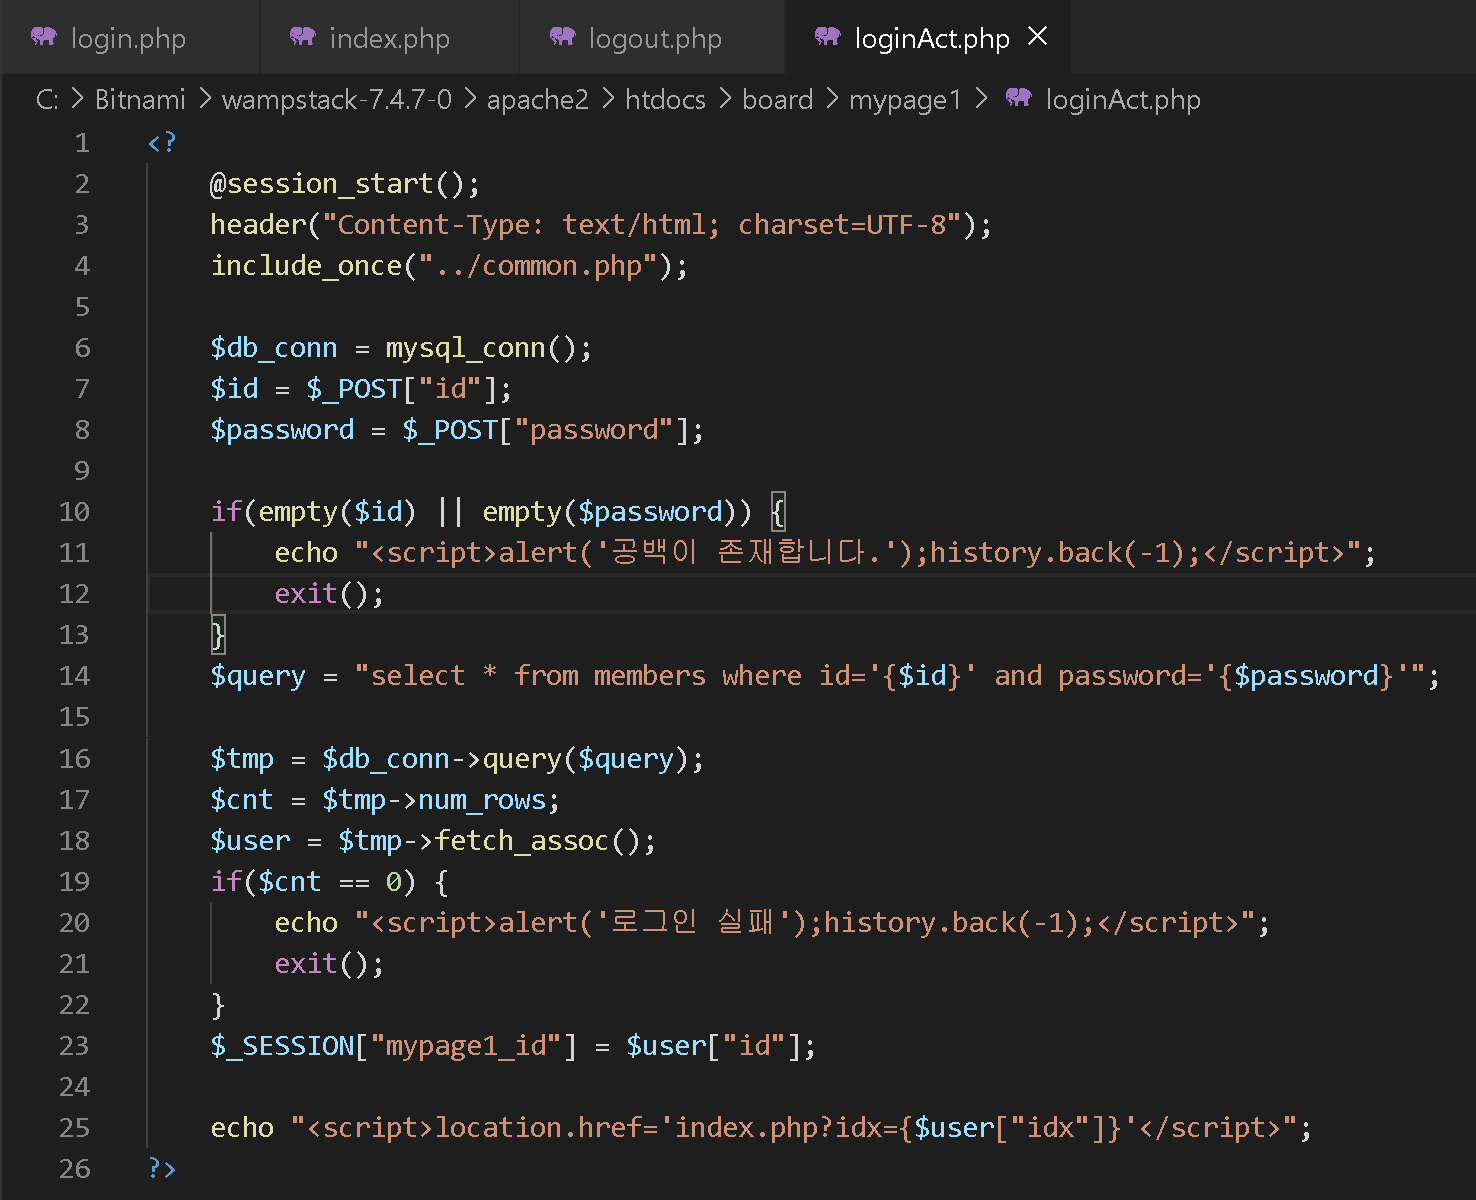Click mysql_conn() function call

(x=481, y=348)
